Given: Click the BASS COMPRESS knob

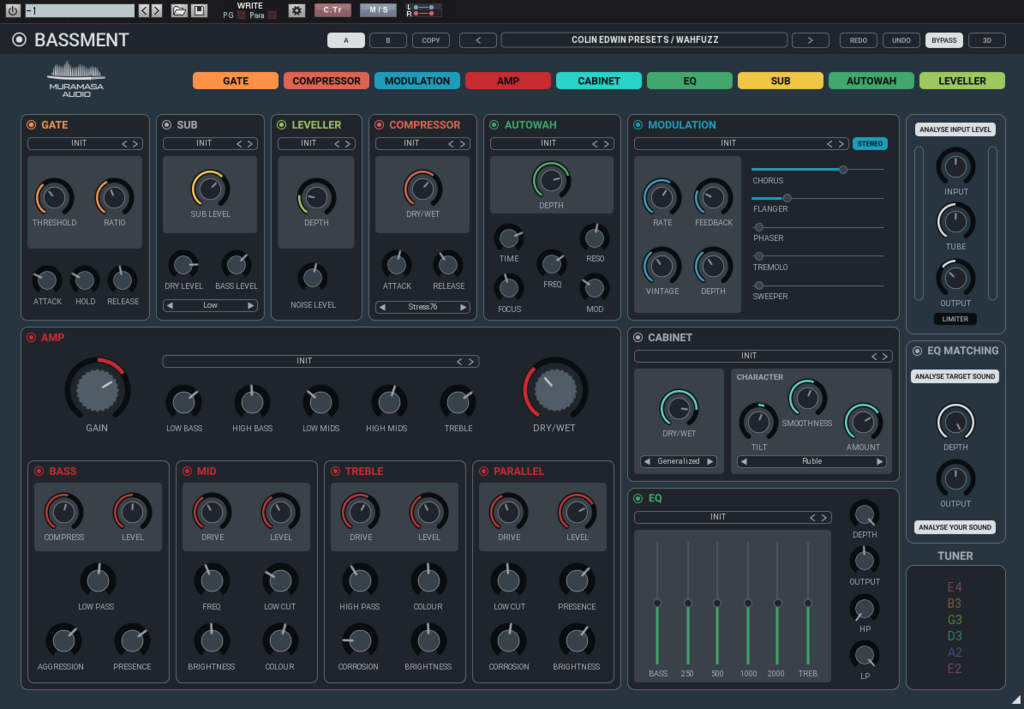Looking at the screenshot, I should [x=64, y=512].
